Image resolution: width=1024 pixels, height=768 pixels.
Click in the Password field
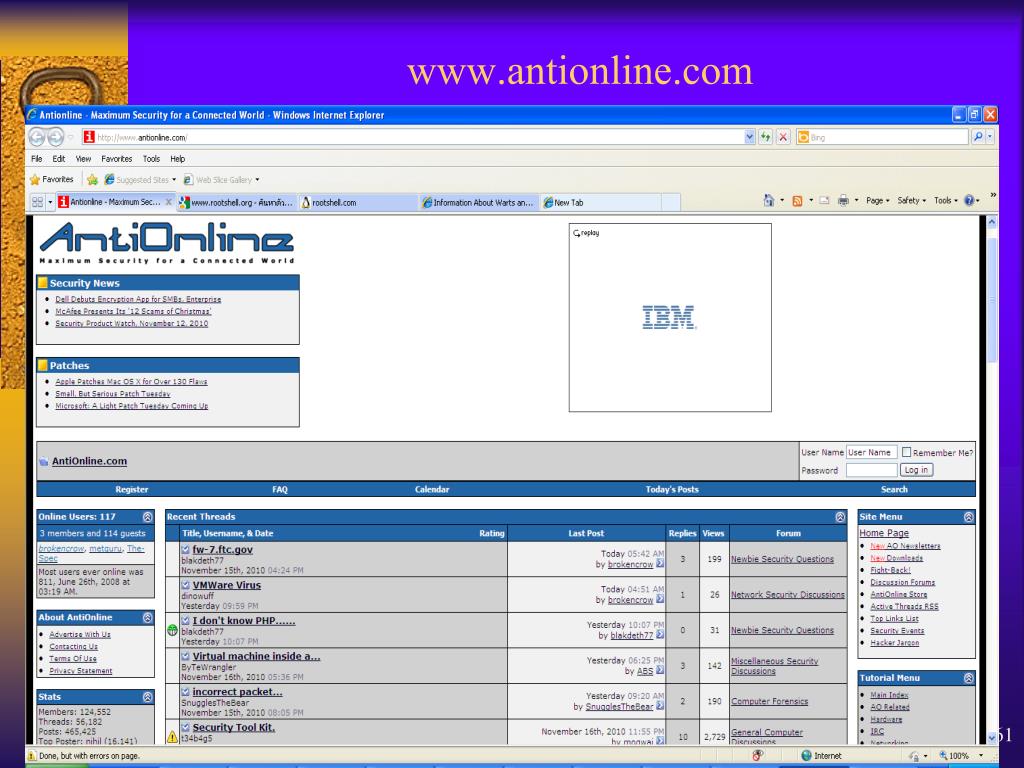[871, 470]
